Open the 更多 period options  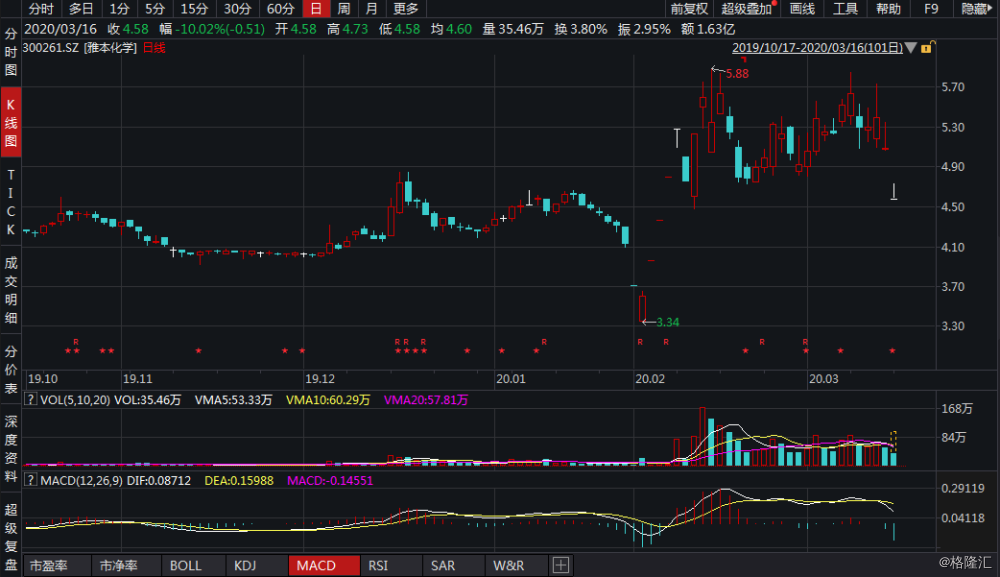click(406, 9)
